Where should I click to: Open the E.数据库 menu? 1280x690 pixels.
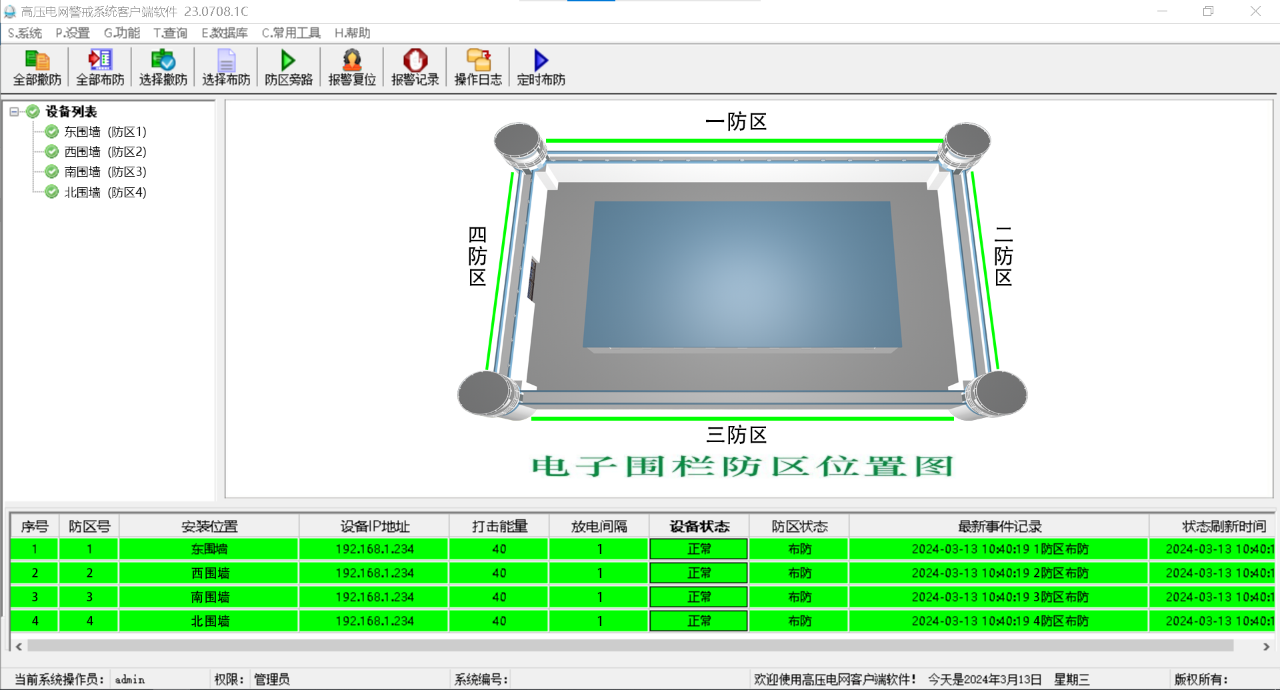point(224,33)
